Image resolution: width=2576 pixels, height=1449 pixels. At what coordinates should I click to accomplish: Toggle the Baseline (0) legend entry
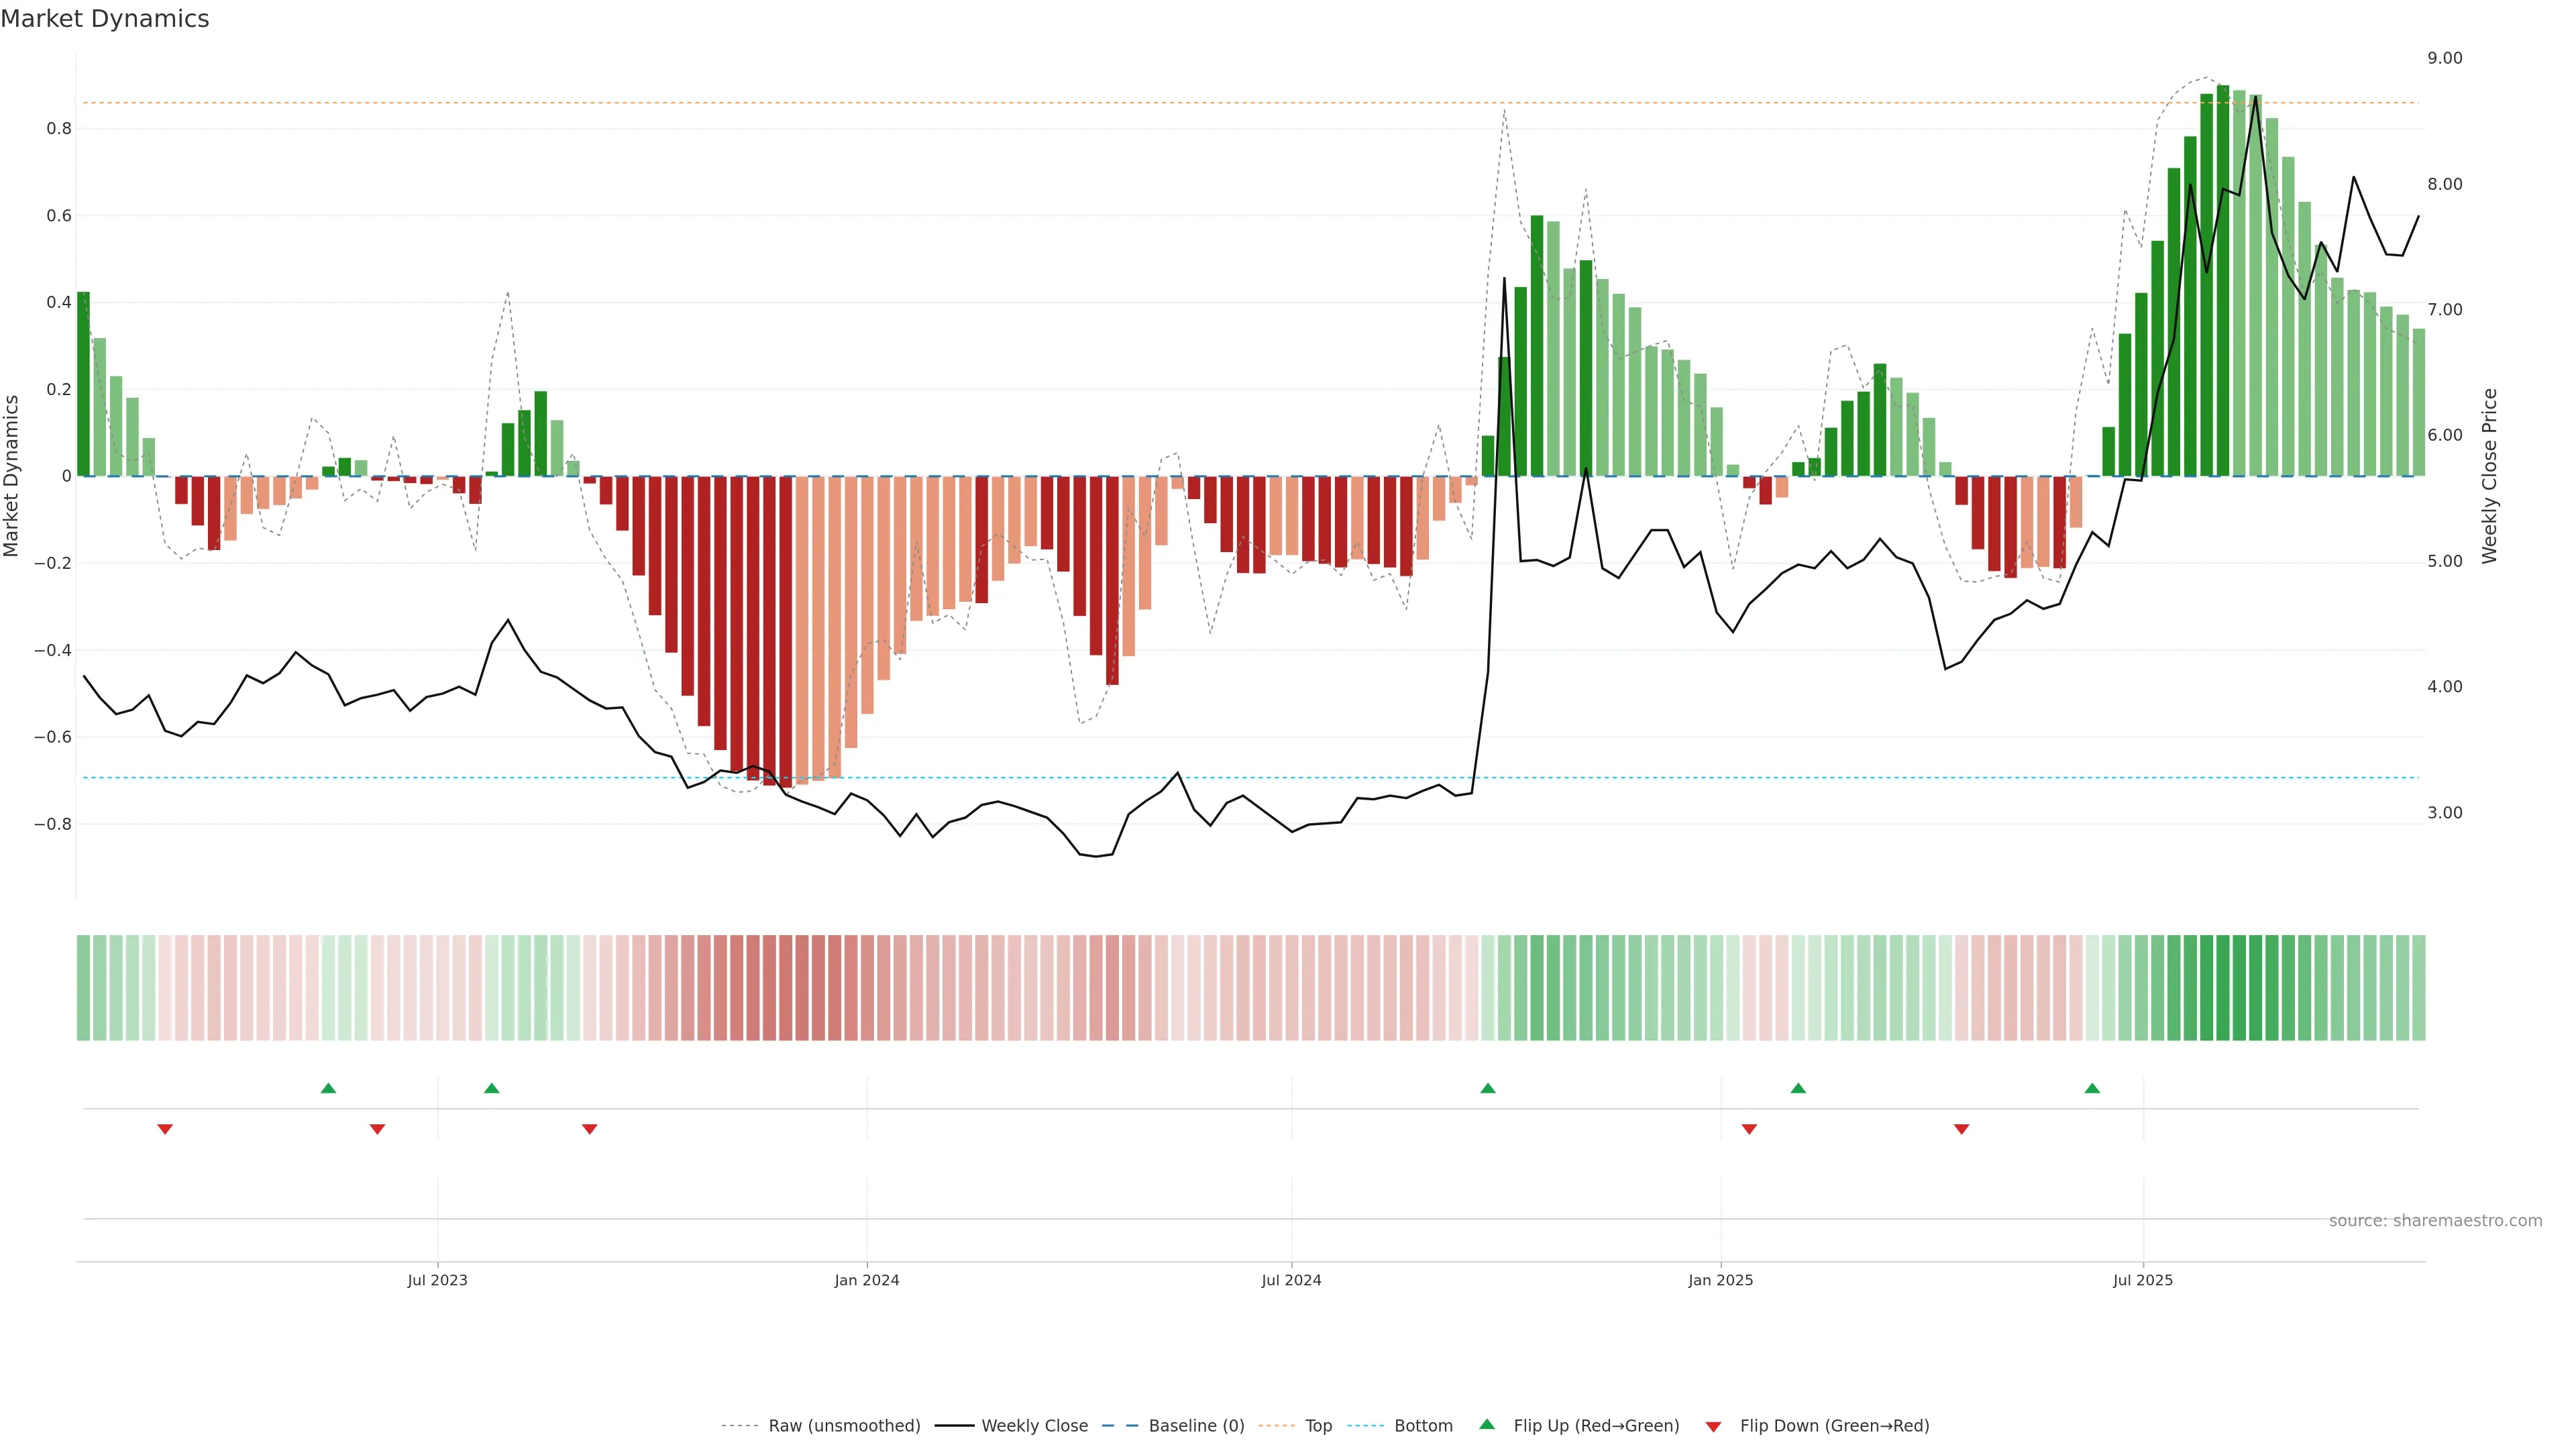point(1196,1426)
